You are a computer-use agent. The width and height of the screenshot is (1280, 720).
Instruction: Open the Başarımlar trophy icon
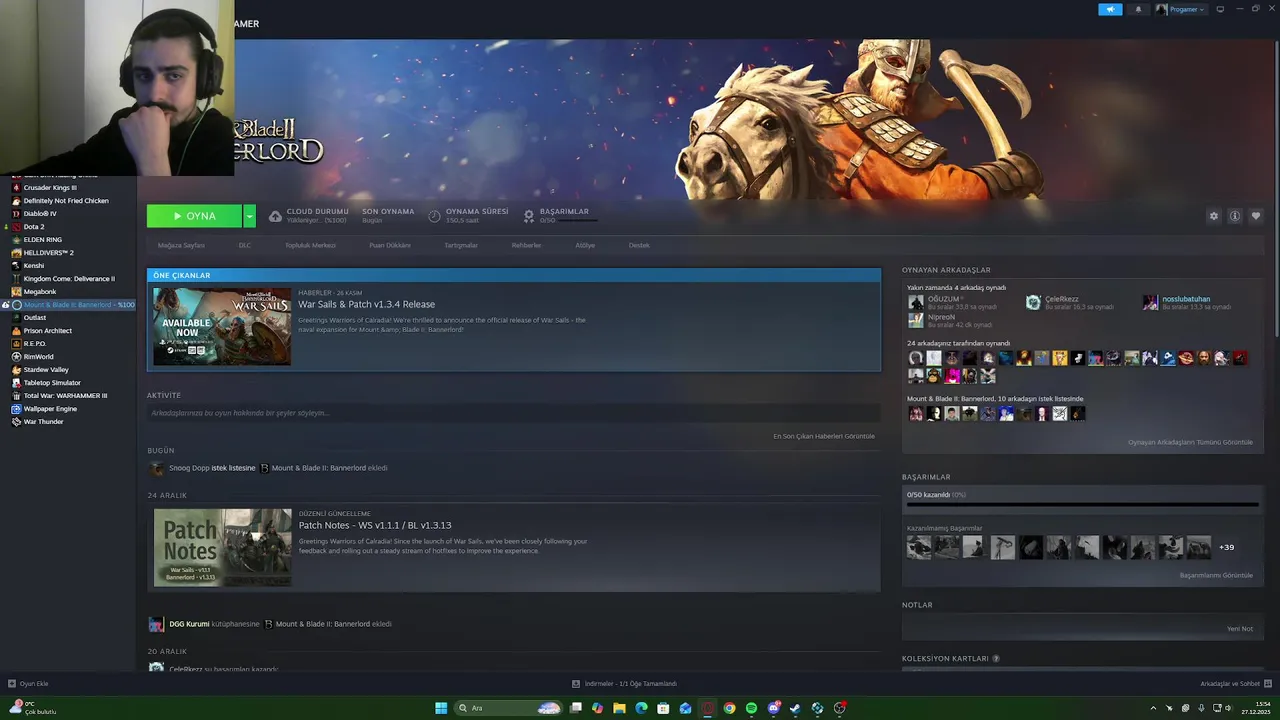coord(529,216)
